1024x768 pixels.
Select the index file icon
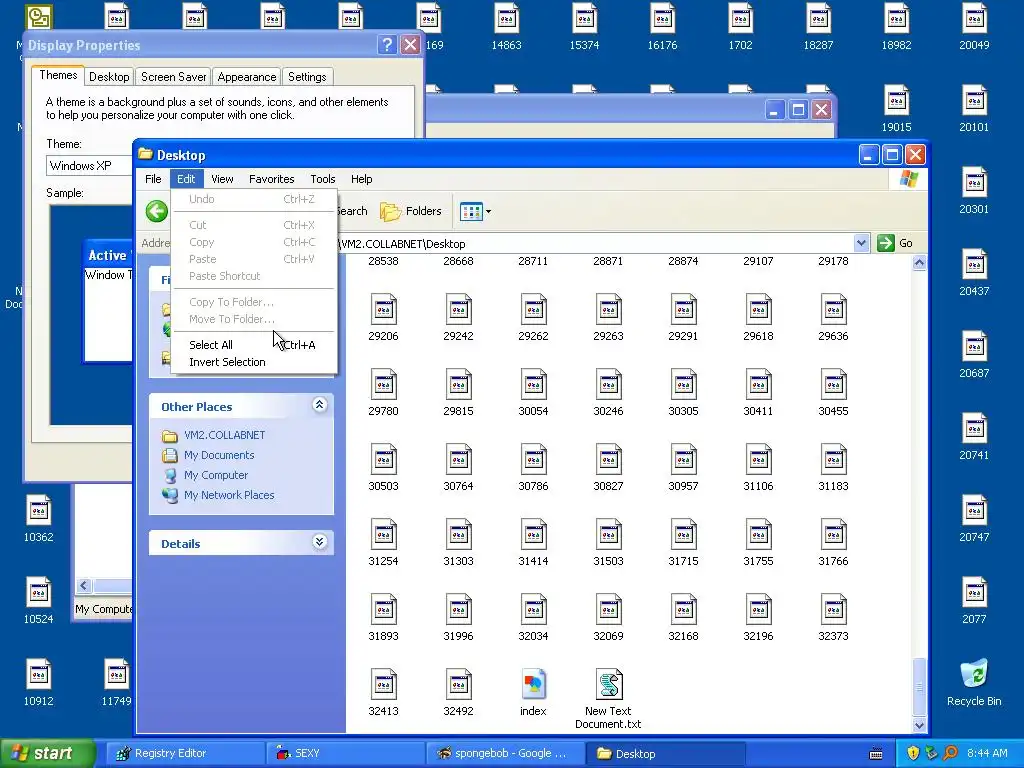pyautogui.click(x=534, y=686)
